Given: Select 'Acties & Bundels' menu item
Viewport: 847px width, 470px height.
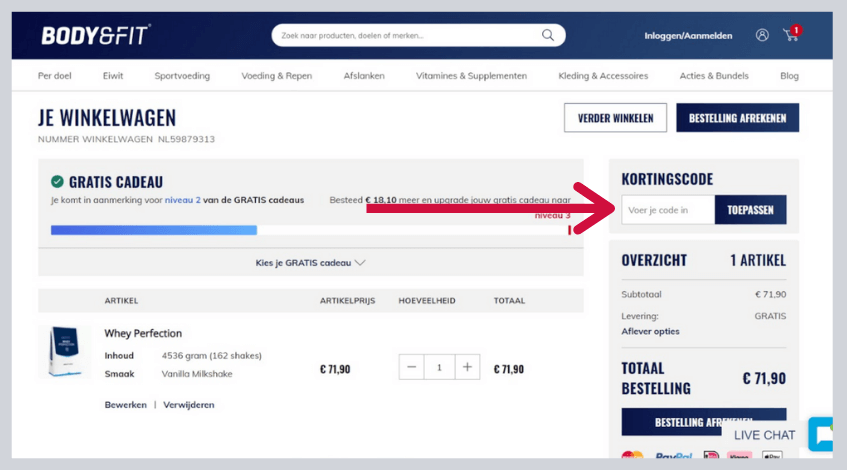Looking at the screenshot, I should (x=713, y=76).
